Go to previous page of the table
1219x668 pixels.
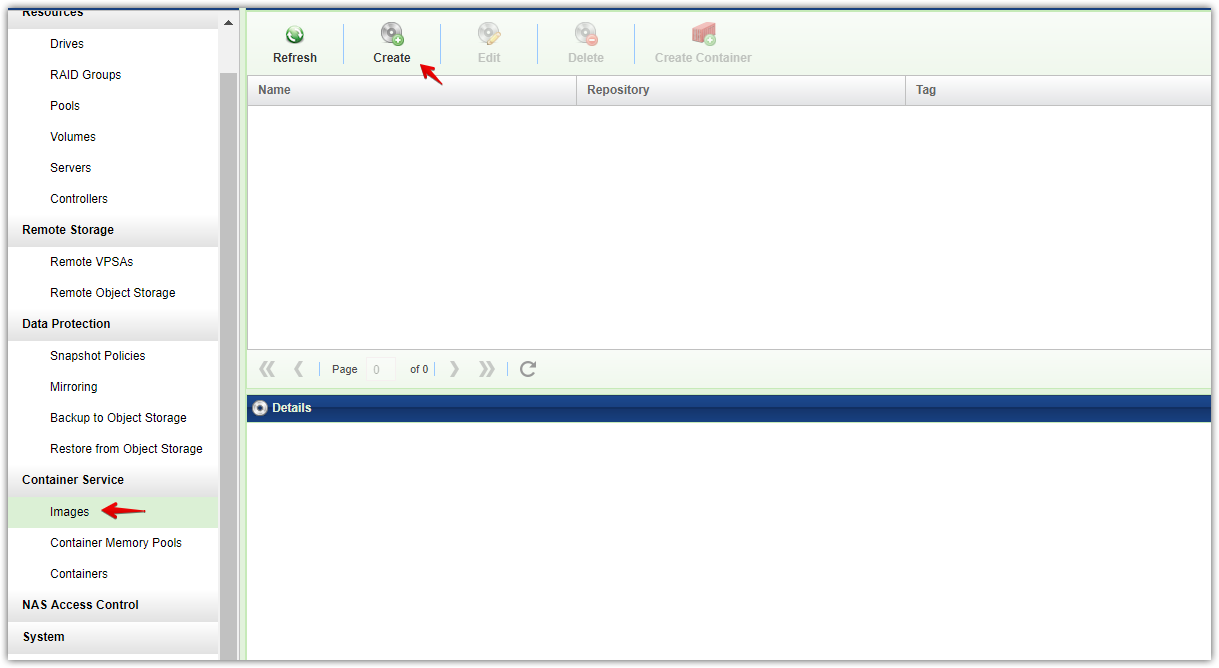pos(298,369)
